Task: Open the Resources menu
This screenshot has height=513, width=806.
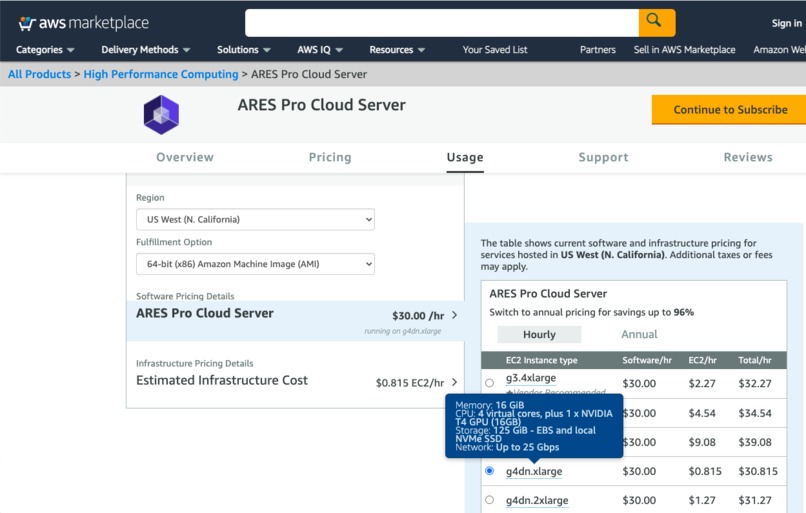Action: coord(396,50)
